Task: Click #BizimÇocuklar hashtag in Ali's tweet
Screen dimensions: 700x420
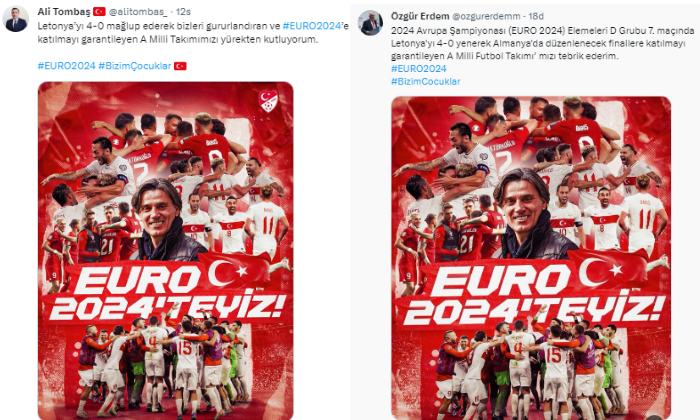Action: 135,66
